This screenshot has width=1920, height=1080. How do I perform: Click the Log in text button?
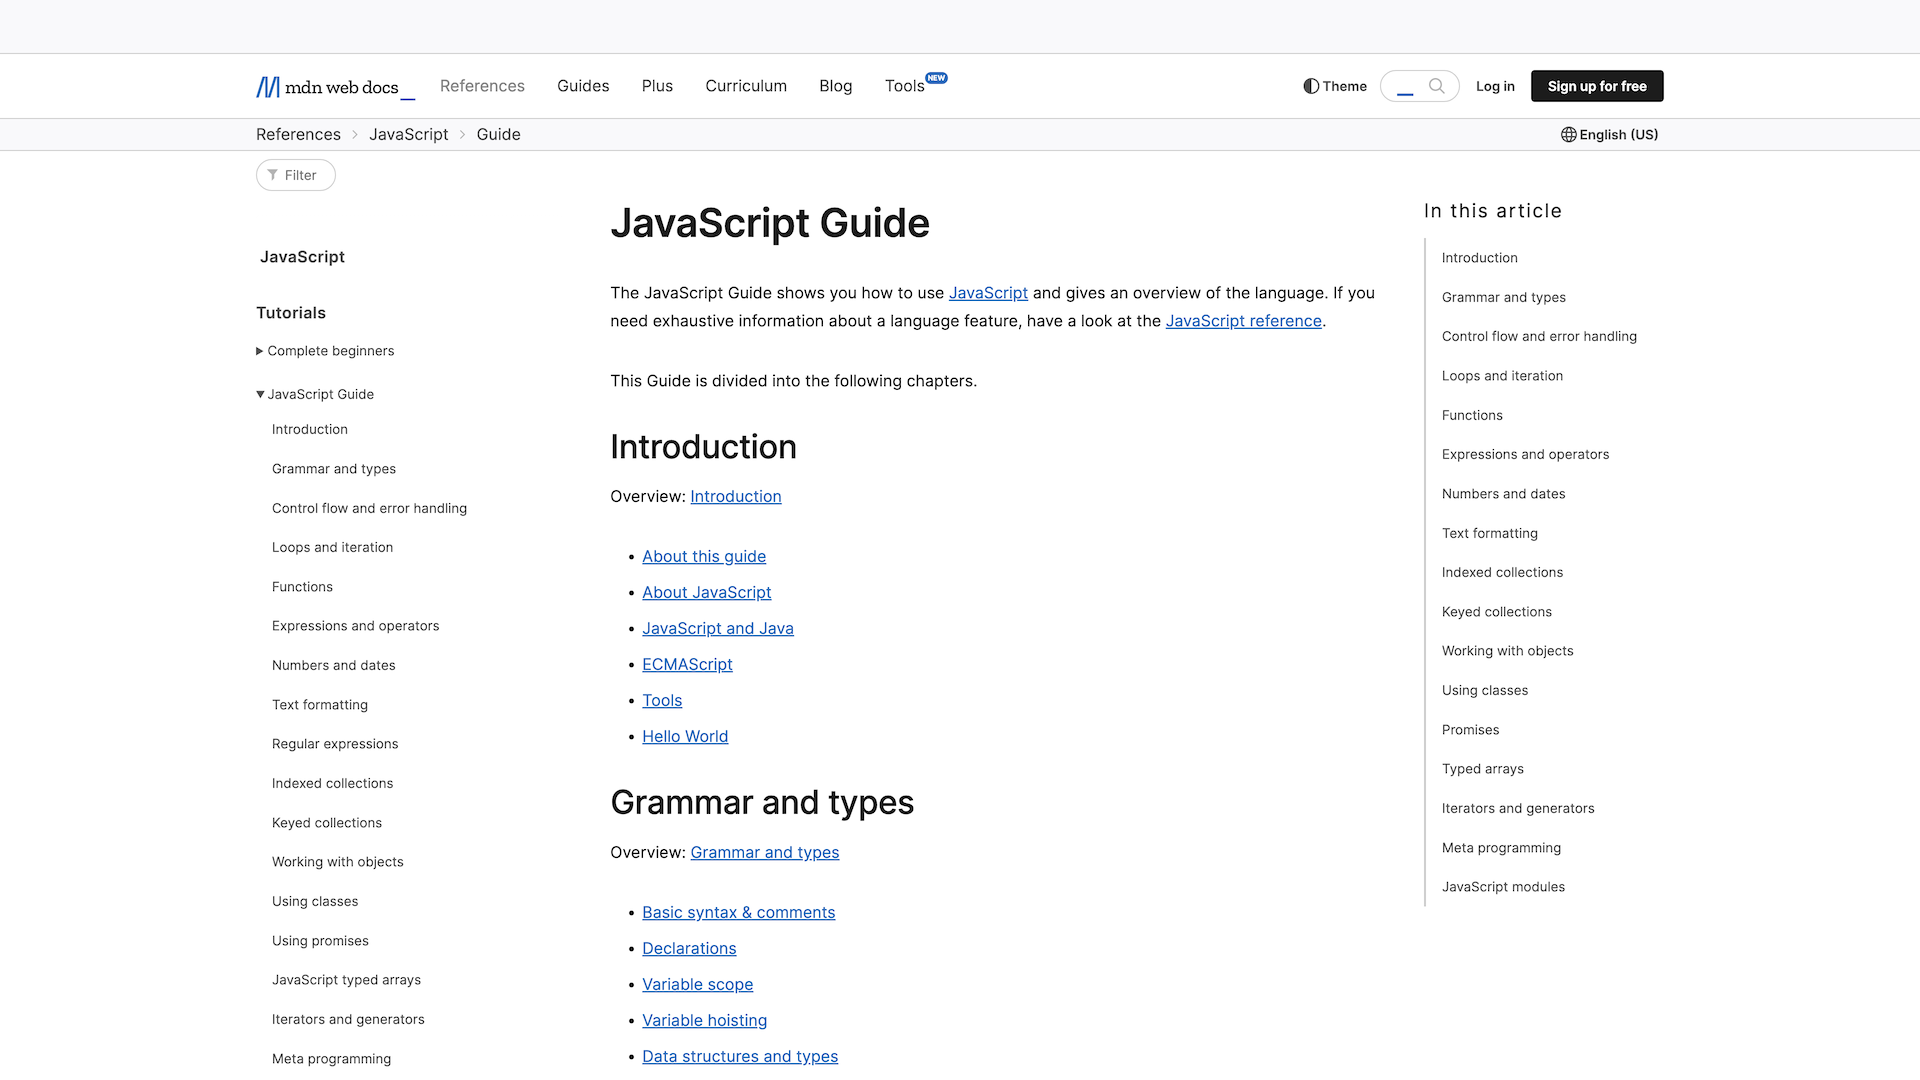click(1495, 86)
